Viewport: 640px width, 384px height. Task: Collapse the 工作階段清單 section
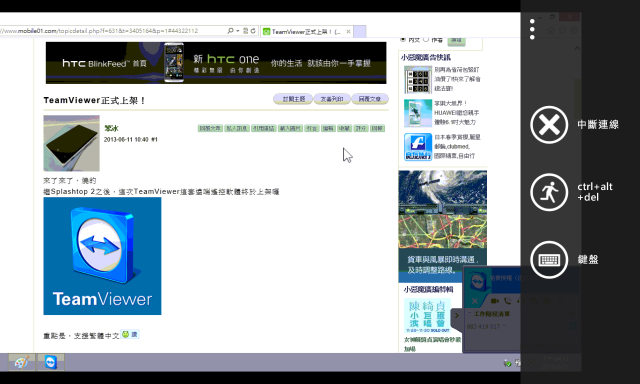[469, 313]
